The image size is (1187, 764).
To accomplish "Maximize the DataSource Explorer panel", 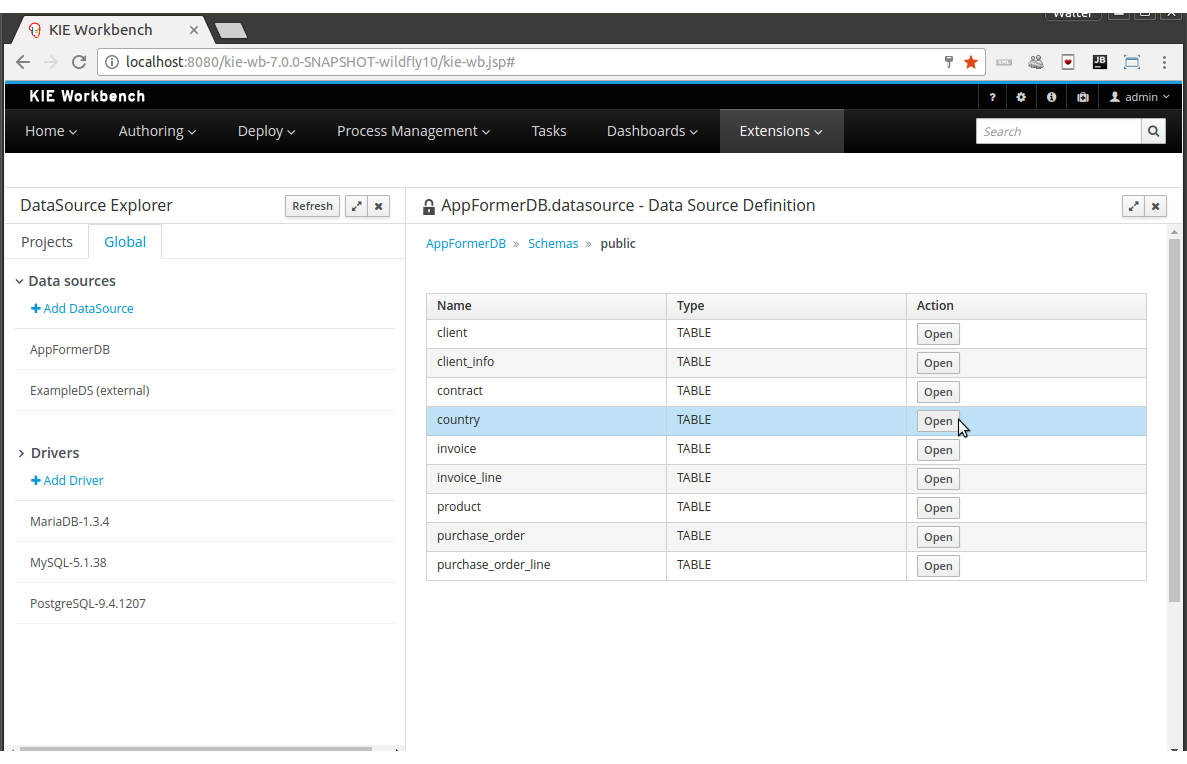I will coord(356,206).
